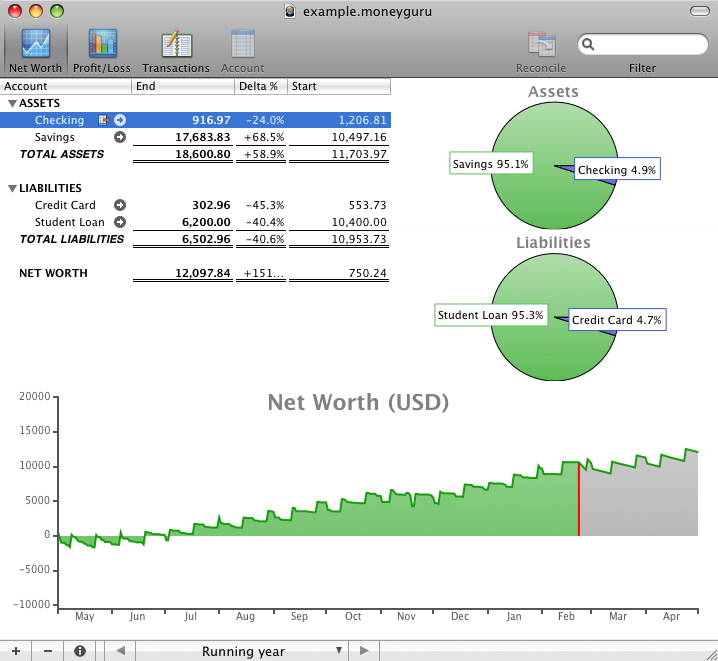Collapse the LIABILITIES group
Viewport: 718px width, 661px height.
12,188
